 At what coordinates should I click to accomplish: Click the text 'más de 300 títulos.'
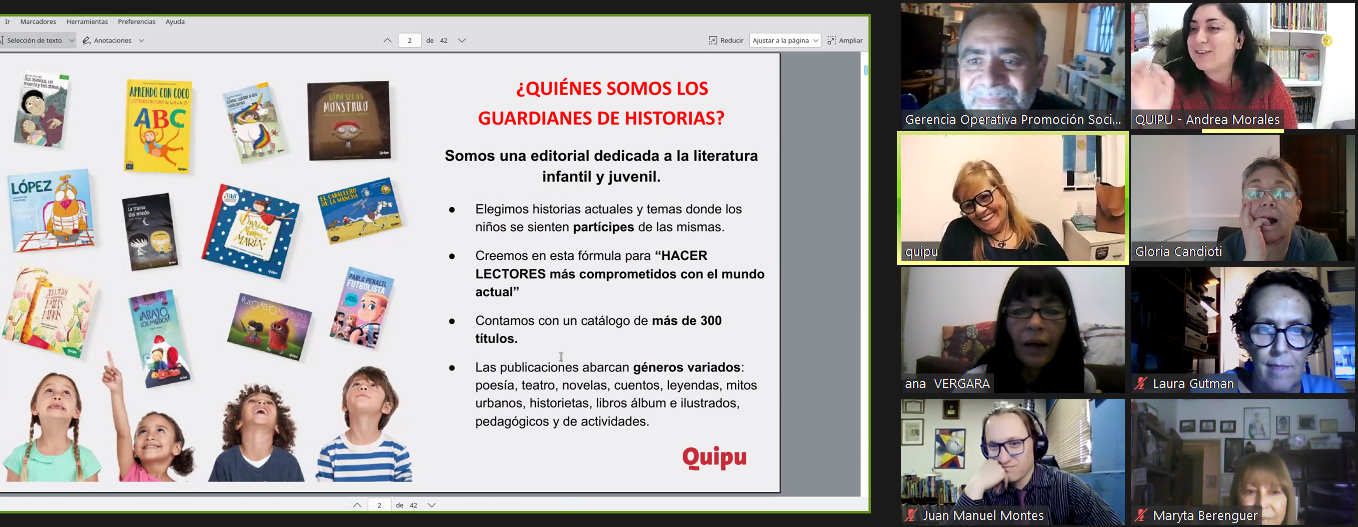click(598, 329)
